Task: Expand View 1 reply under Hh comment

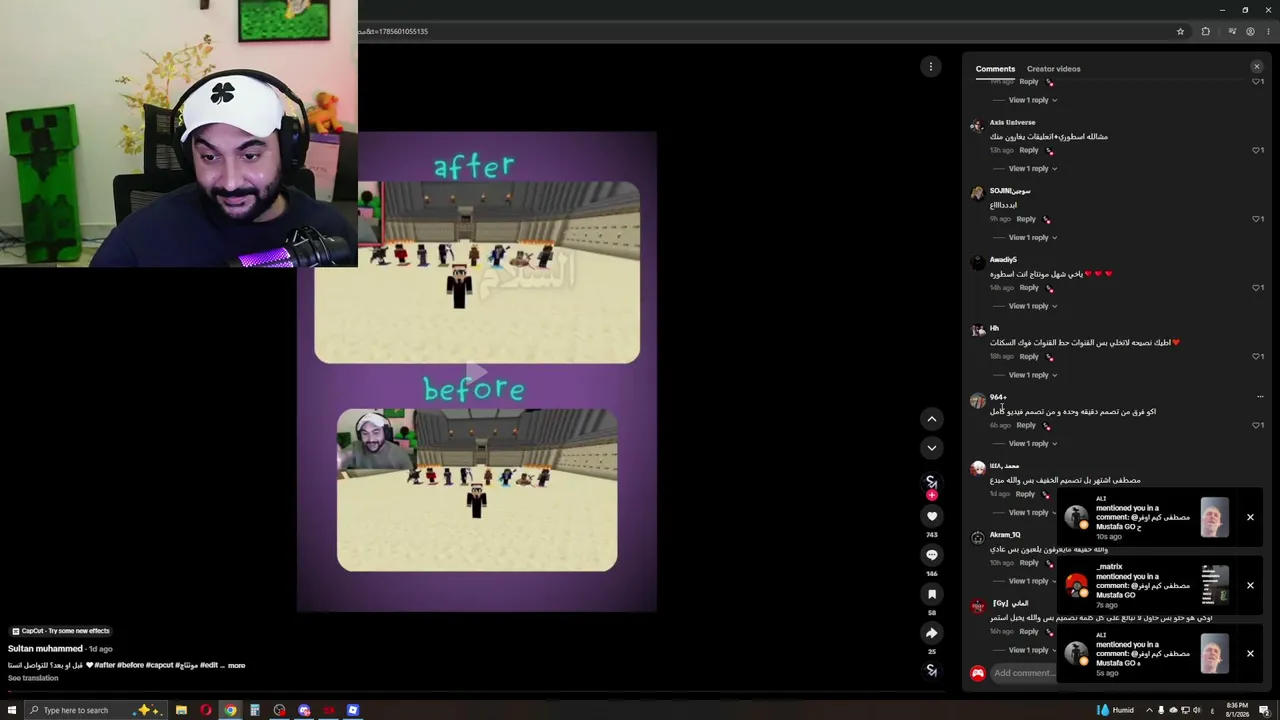Action: [x=1032, y=375]
